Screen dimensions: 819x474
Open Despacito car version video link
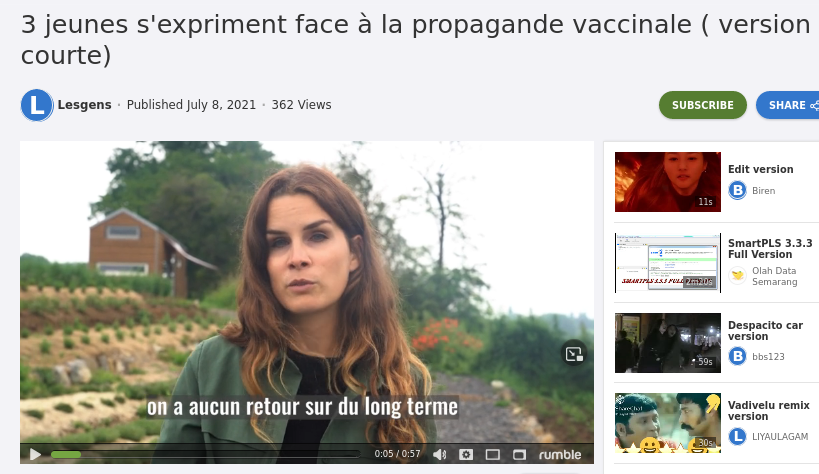765,331
